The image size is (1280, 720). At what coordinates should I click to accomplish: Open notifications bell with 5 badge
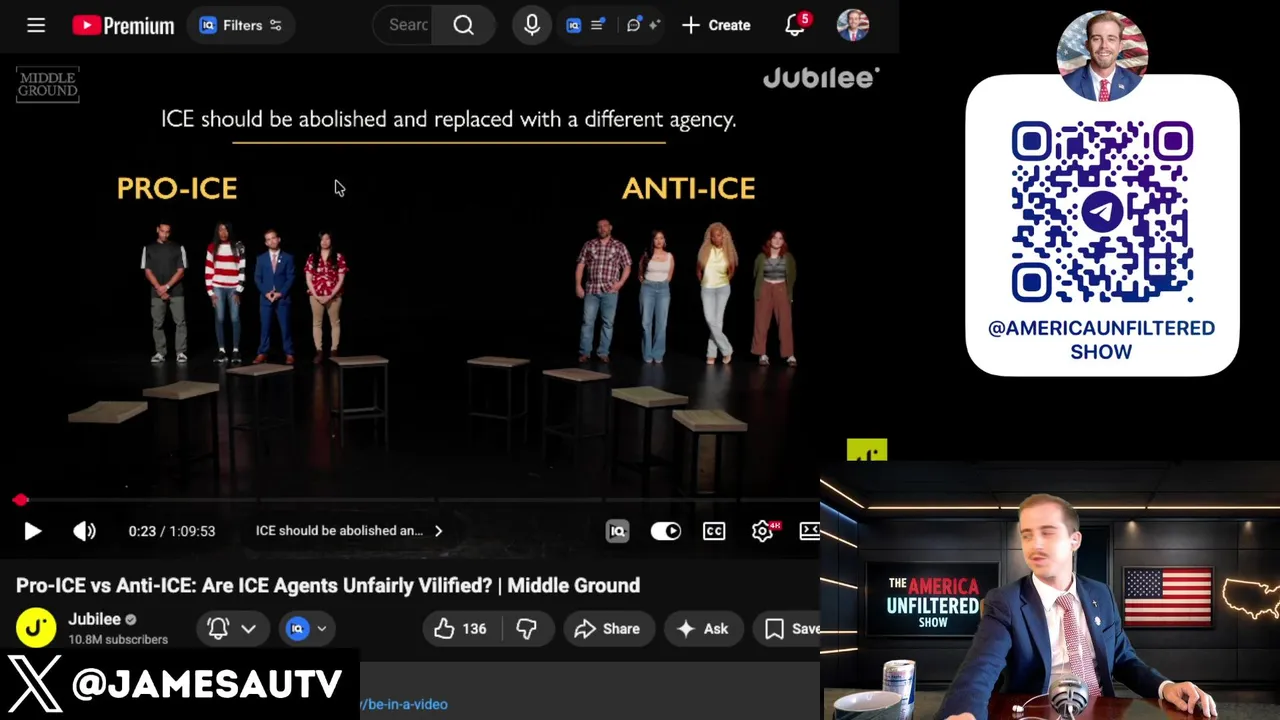tap(796, 25)
